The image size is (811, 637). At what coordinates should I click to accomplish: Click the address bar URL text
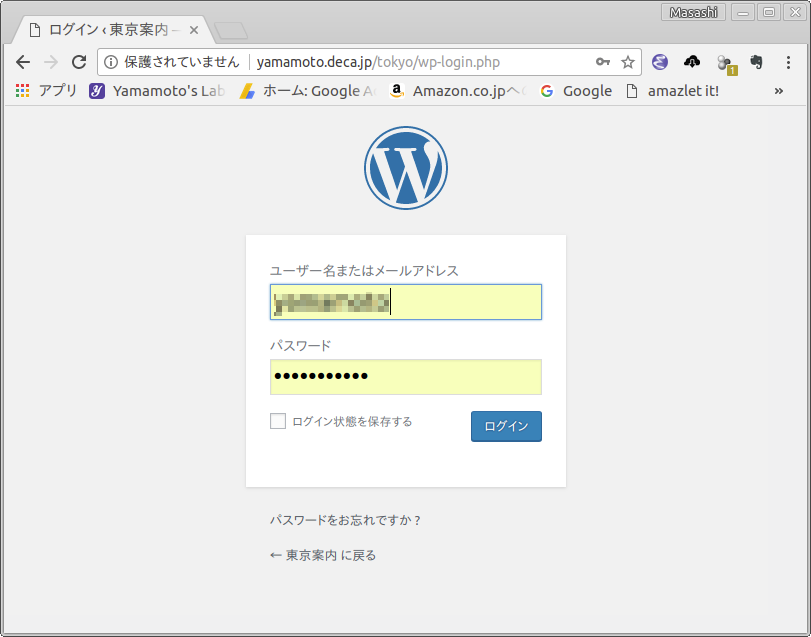378,63
